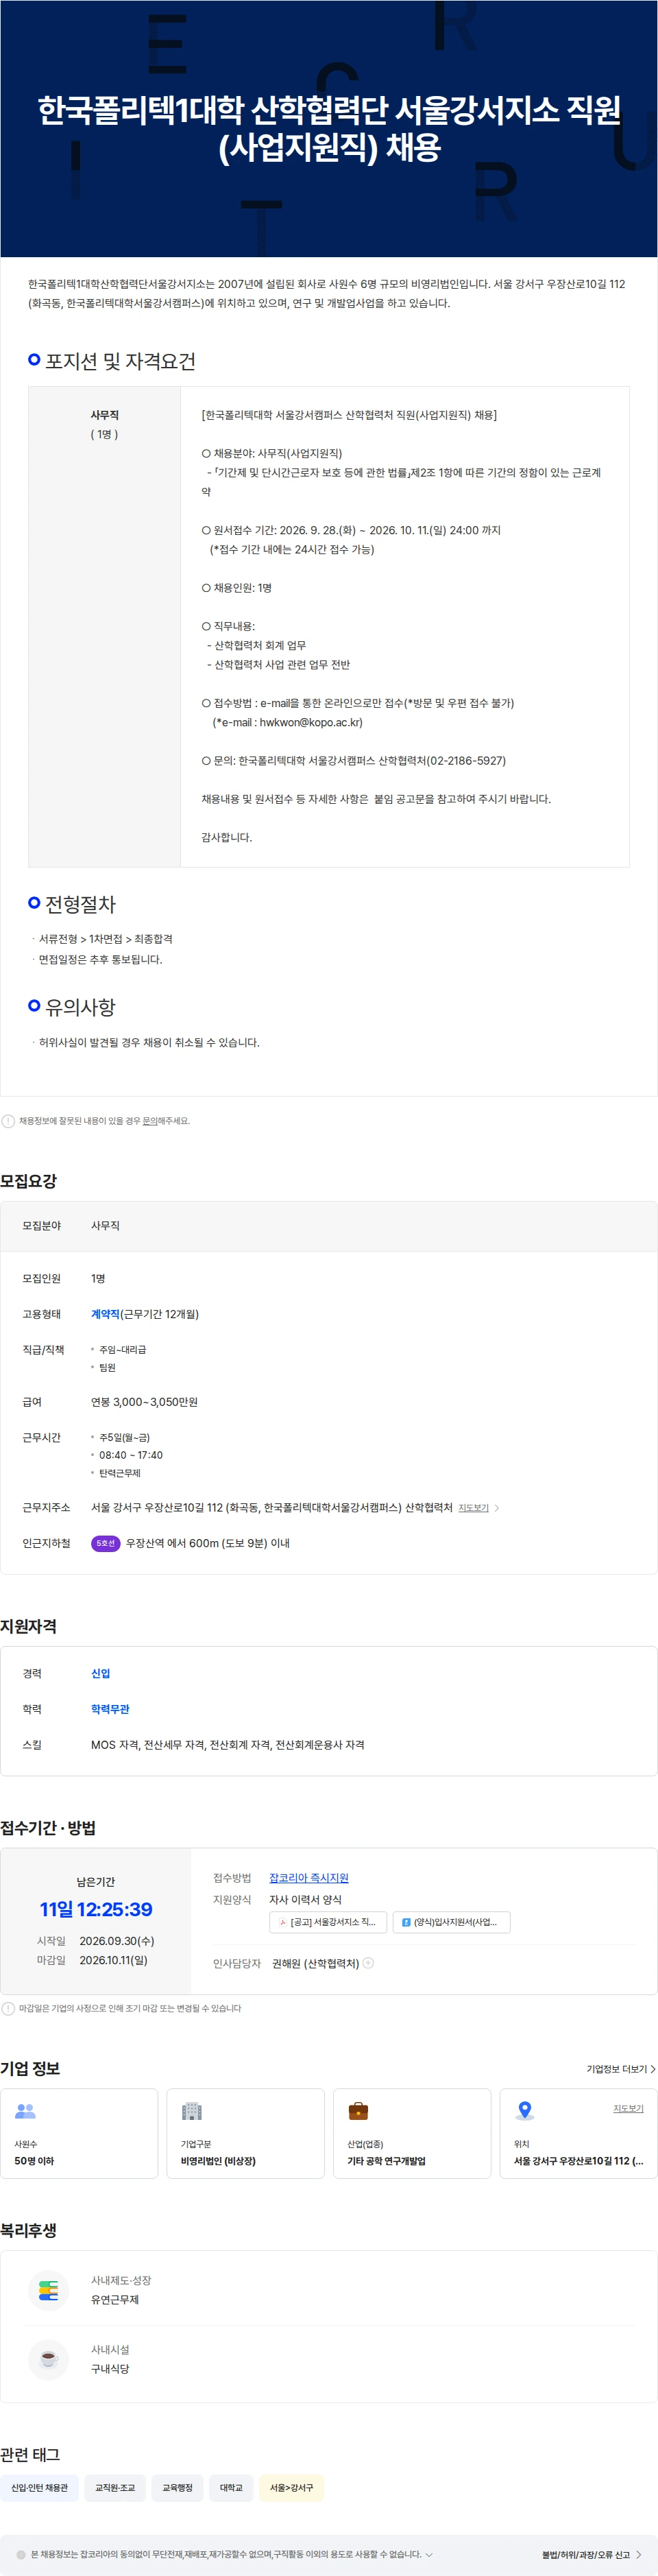
Task: Click the building icon in 기업구분 card
Action: (x=192, y=2111)
